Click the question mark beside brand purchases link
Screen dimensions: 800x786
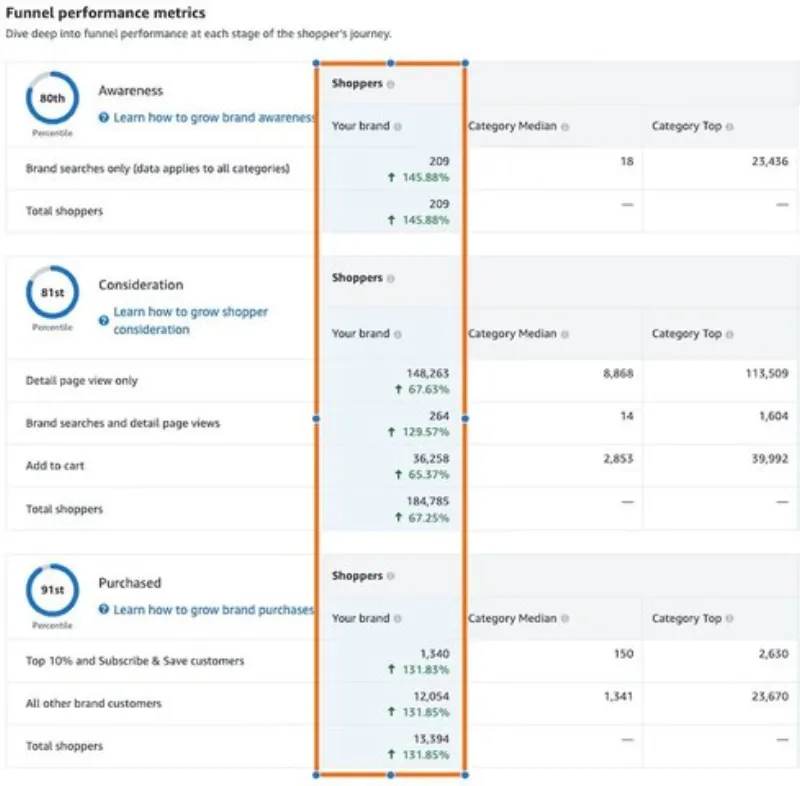(x=103, y=610)
